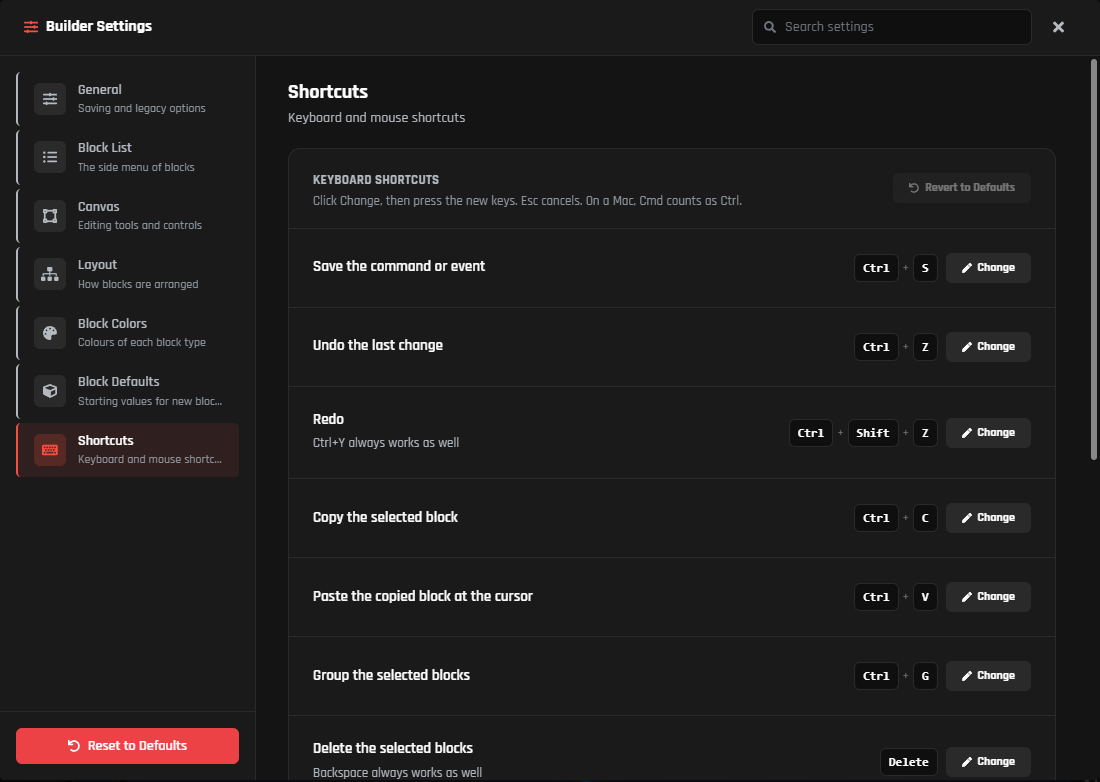Image resolution: width=1100 pixels, height=782 pixels.
Task: Click the 'KEYBOARD SHORTCUTS' section title
Action: pyautogui.click(x=375, y=180)
